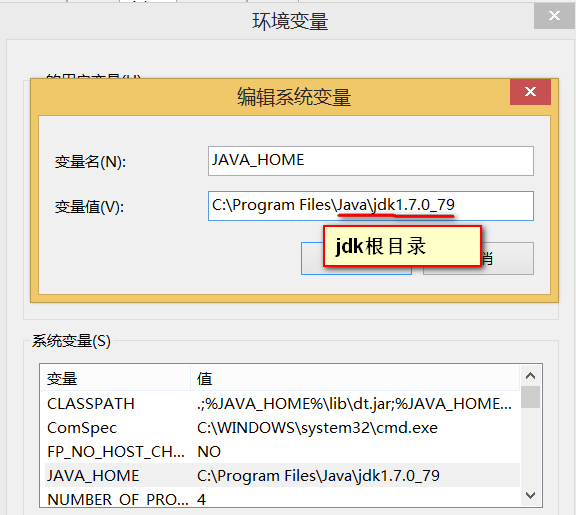
Task: Close the 环境变量 window
Action: coord(554,16)
